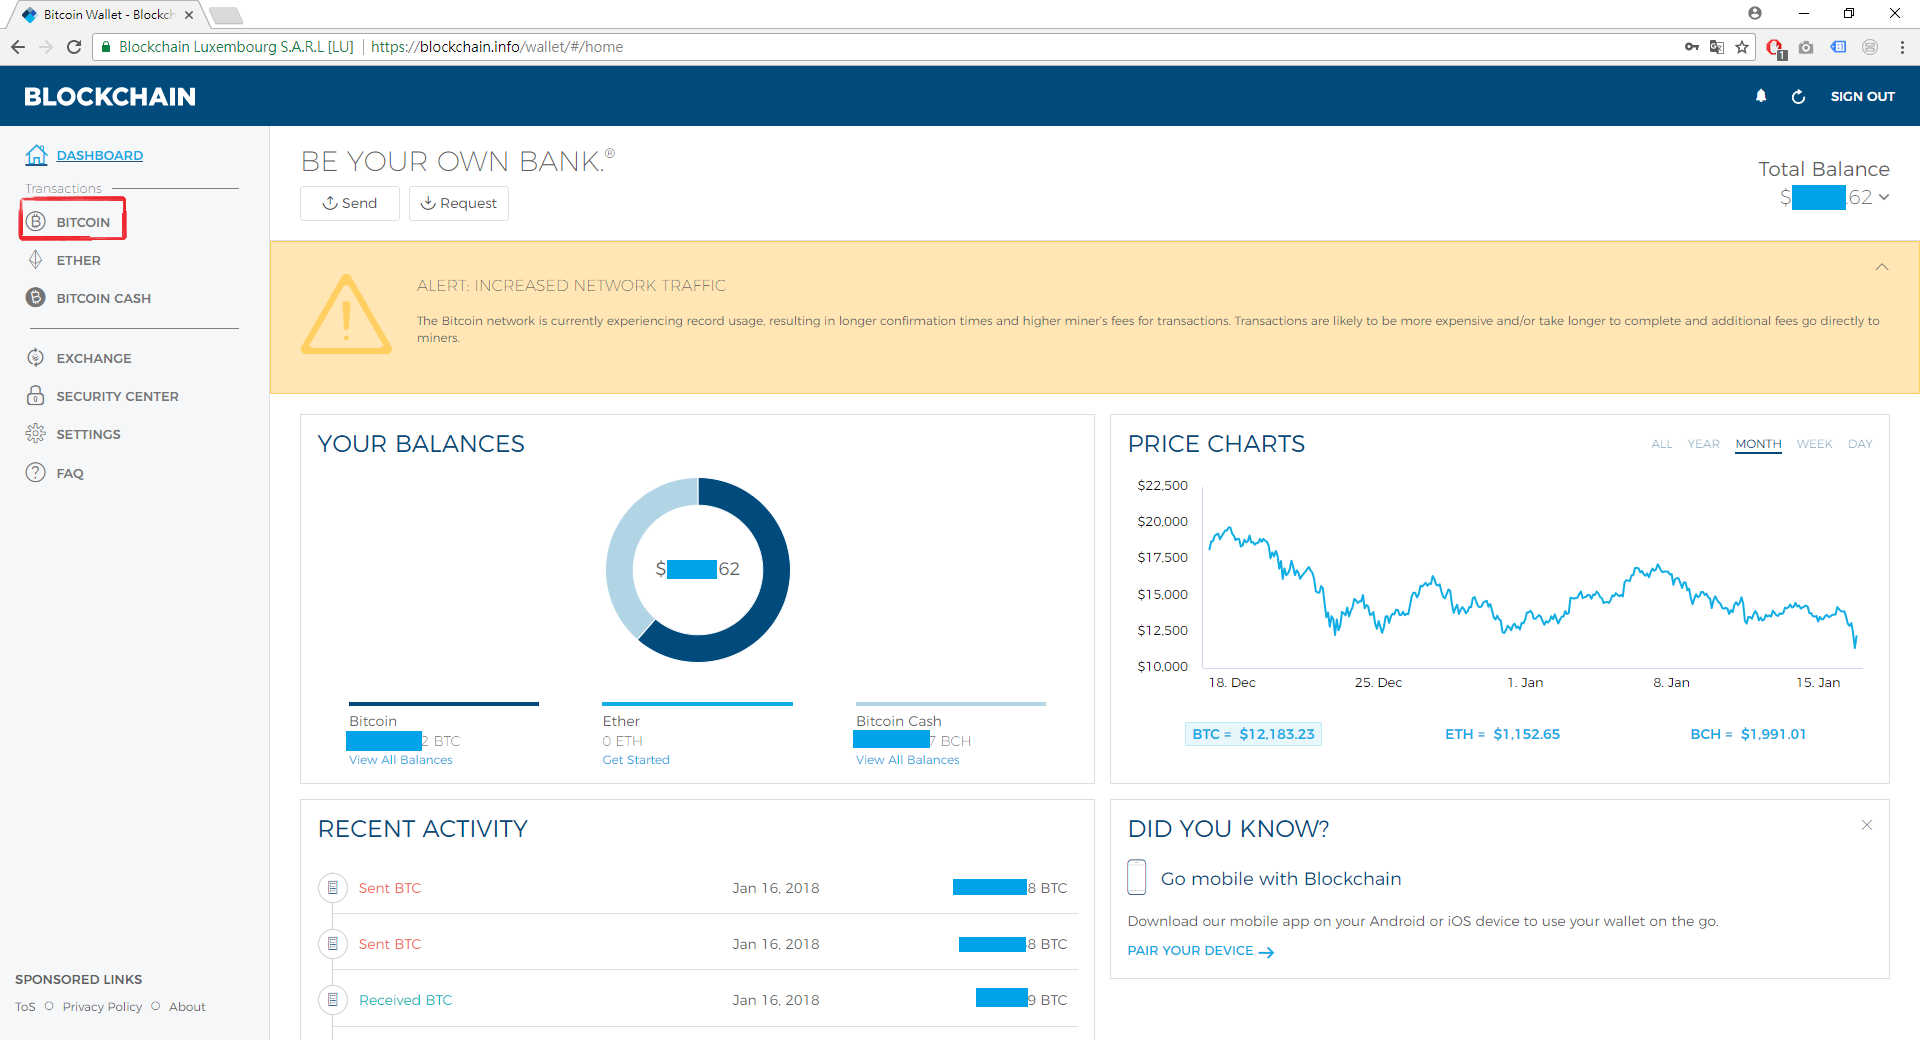Open the Dashboard home icon
1920x1040 pixels.
pyautogui.click(x=37, y=155)
